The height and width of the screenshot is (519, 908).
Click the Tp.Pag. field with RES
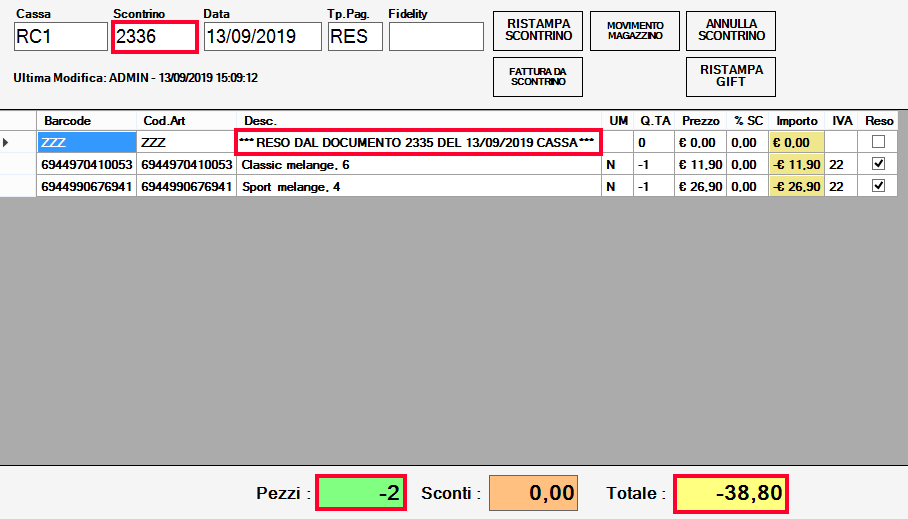coord(353,37)
